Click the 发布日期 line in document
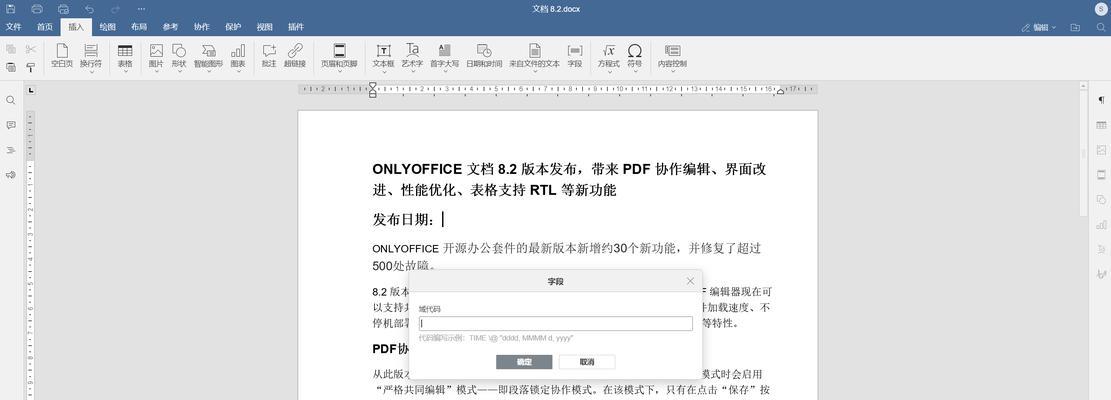The height and width of the screenshot is (400, 1111). click(x=407, y=220)
